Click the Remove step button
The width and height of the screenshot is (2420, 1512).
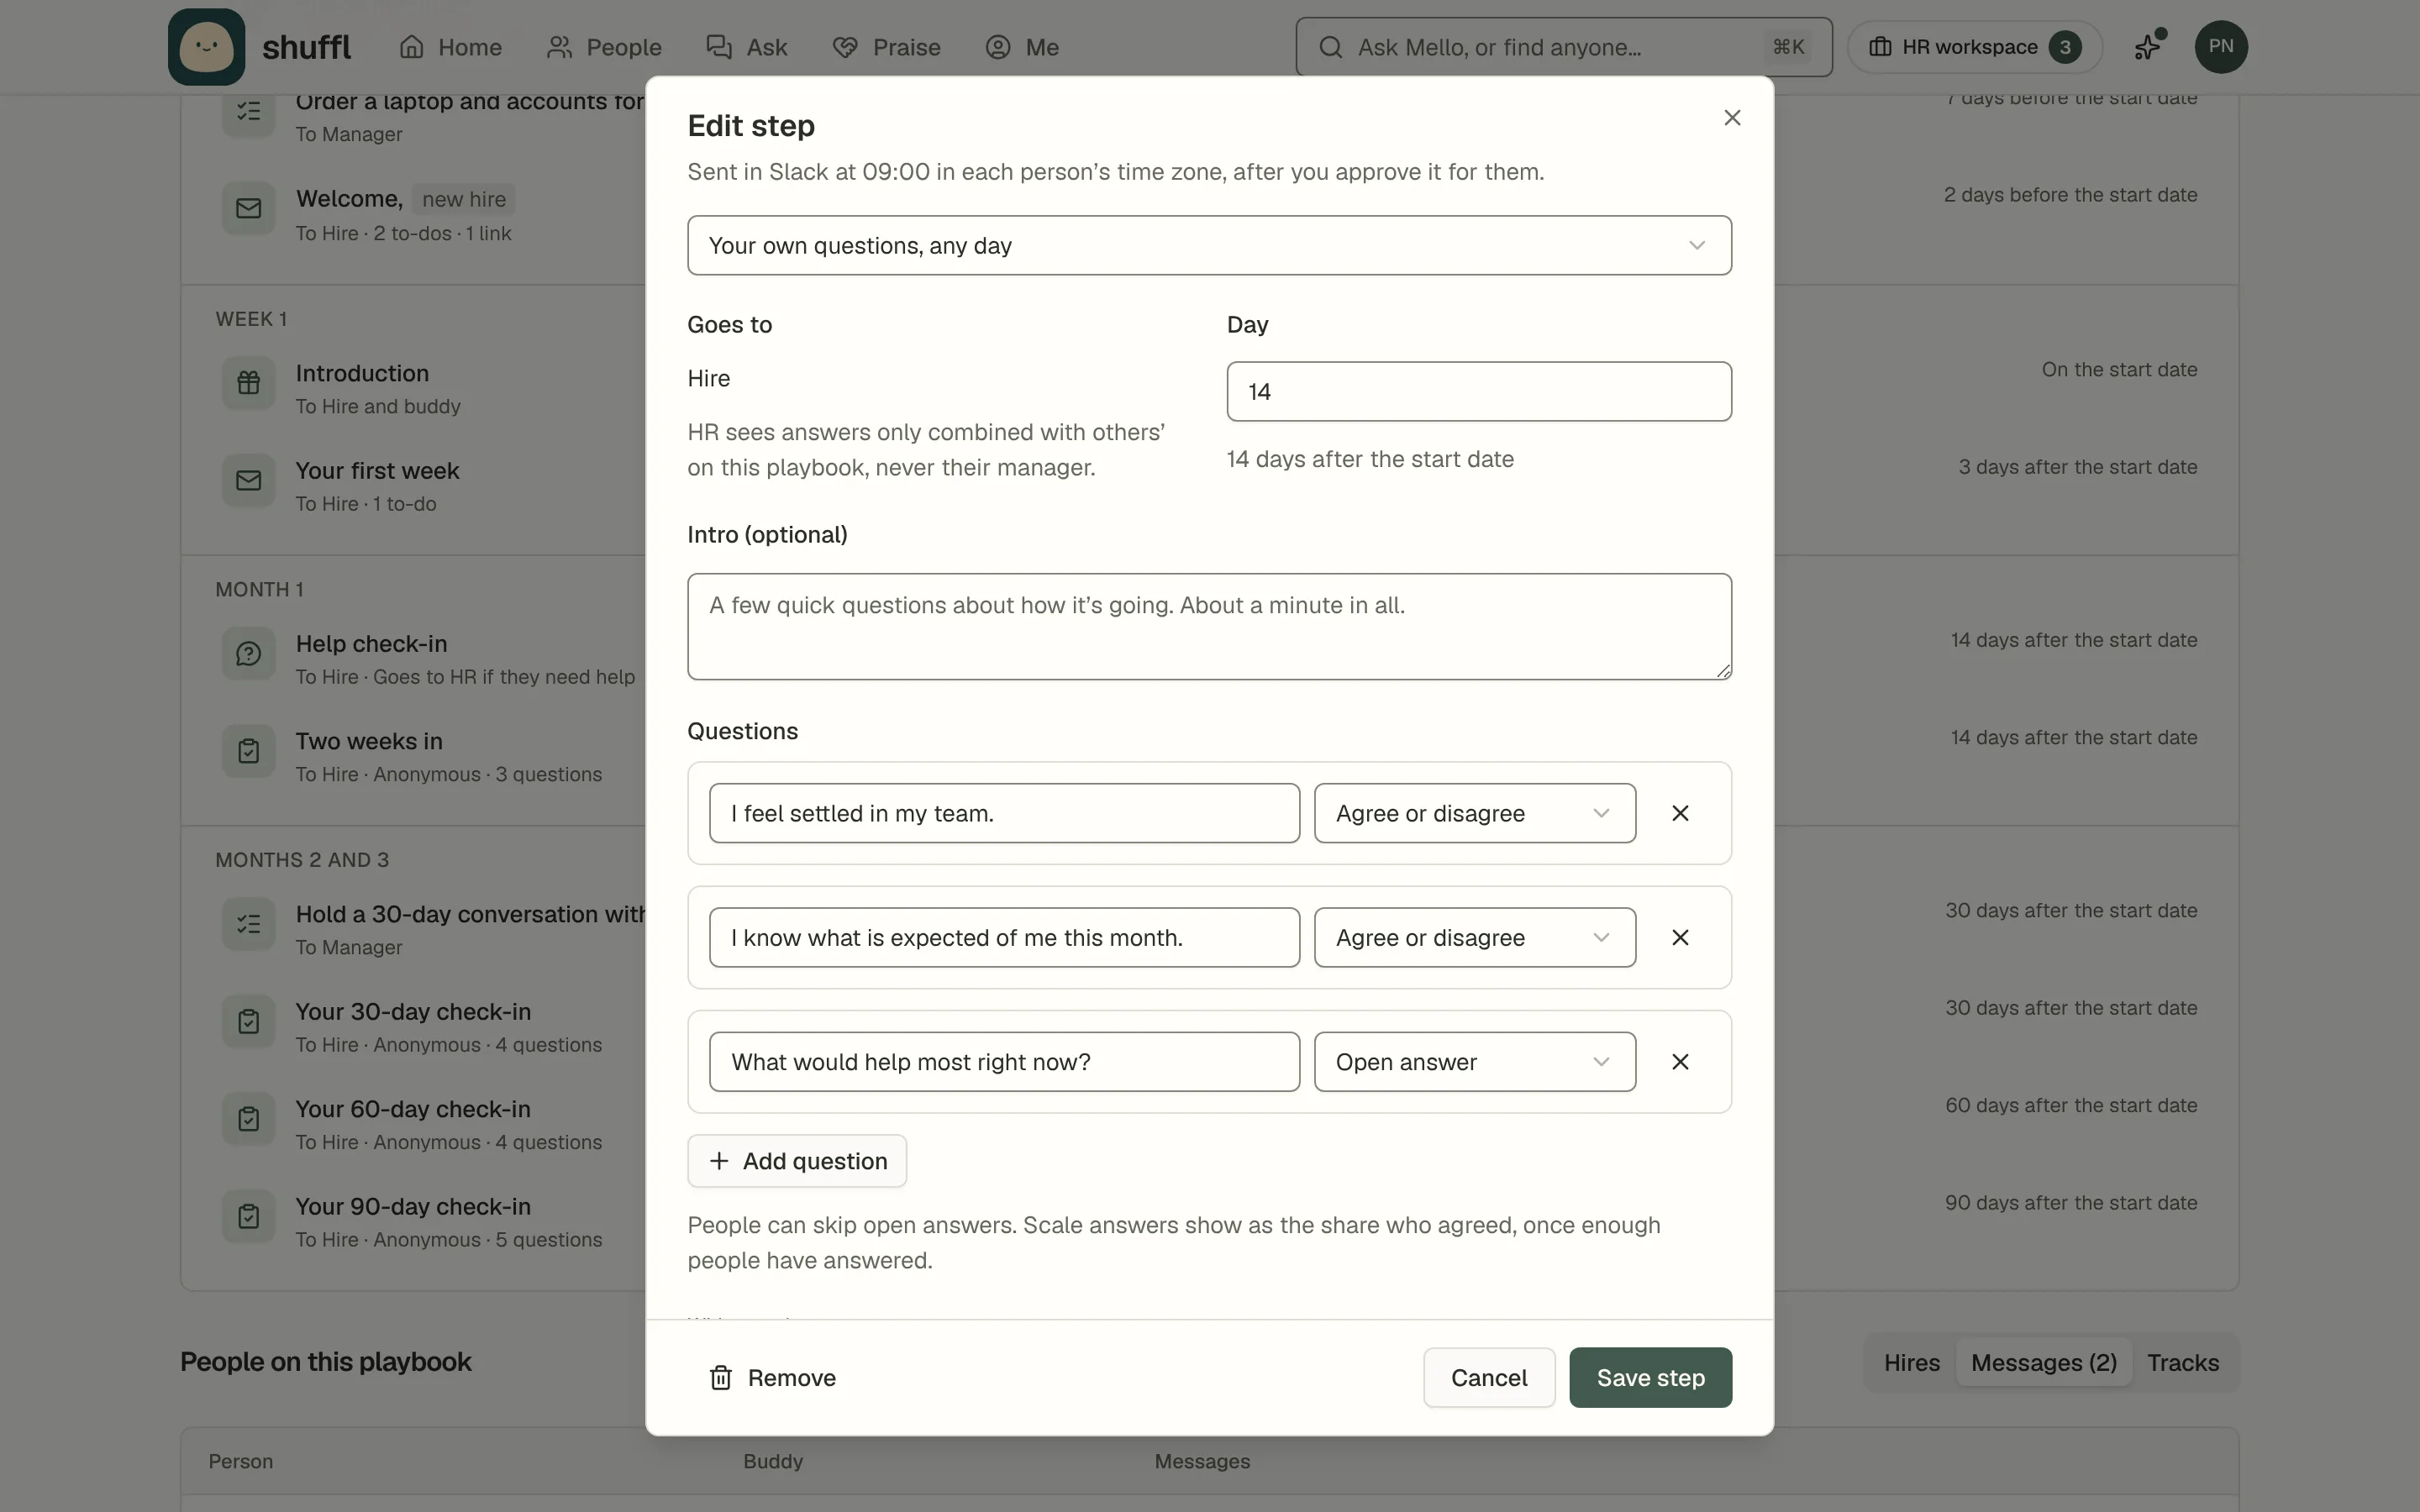click(x=772, y=1377)
